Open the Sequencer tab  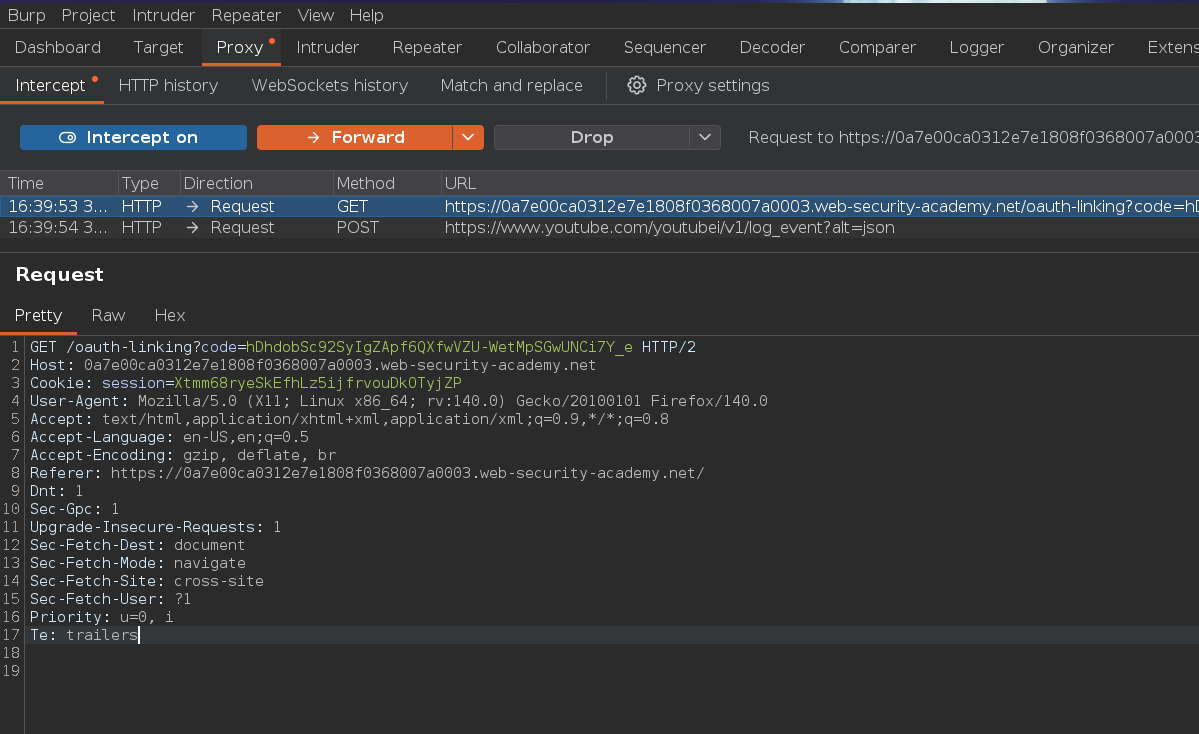(664, 47)
